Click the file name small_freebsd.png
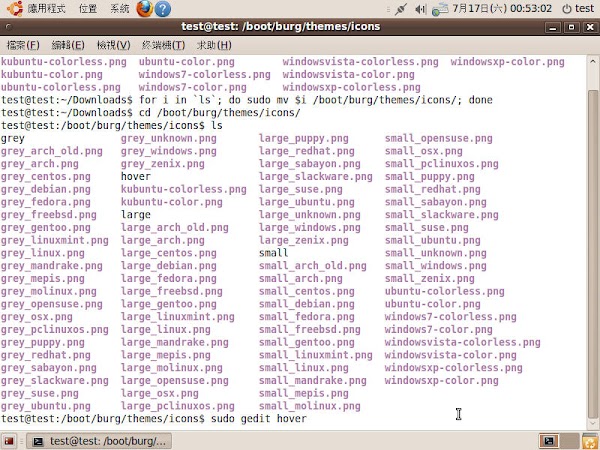600x450 pixels. click(x=310, y=329)
